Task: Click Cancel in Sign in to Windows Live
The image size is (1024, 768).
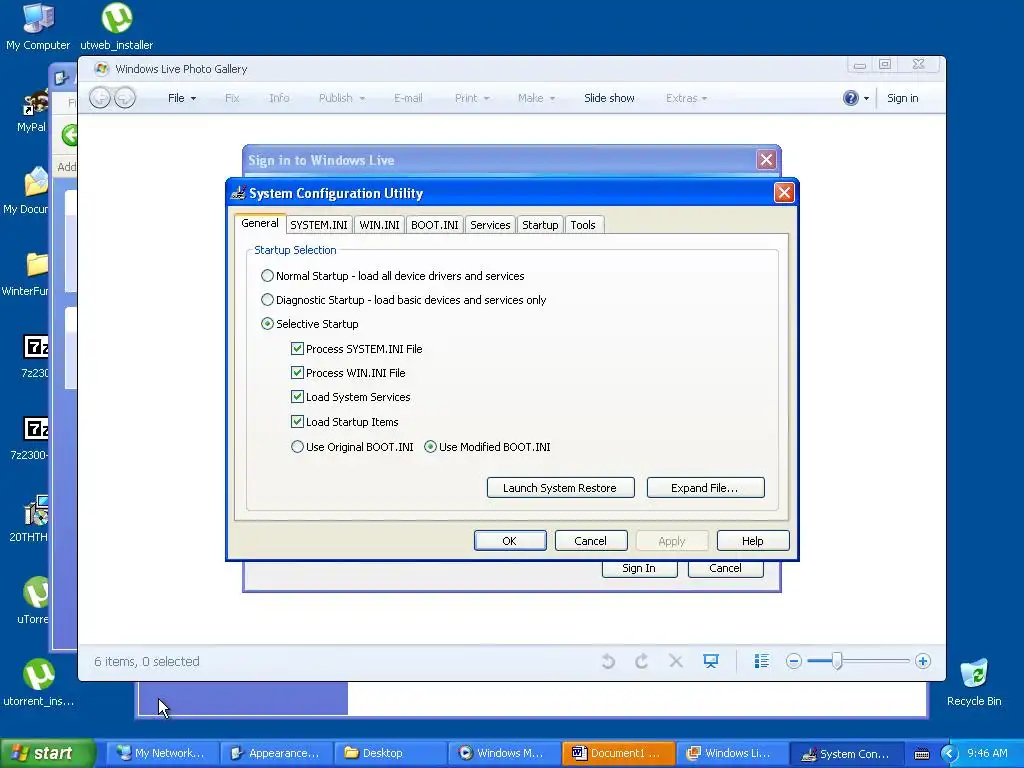Action: [x=726, y=569]
